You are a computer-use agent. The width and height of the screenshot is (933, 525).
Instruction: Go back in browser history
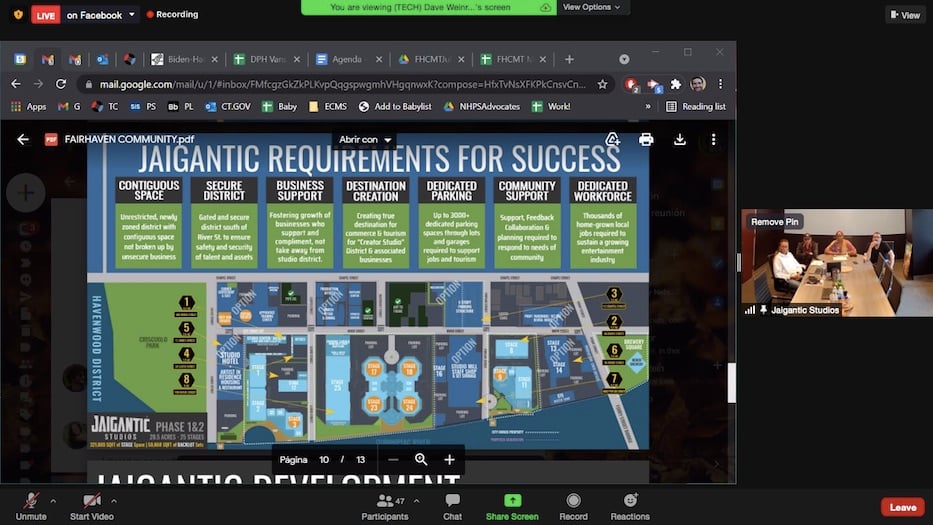coord(16,84)
